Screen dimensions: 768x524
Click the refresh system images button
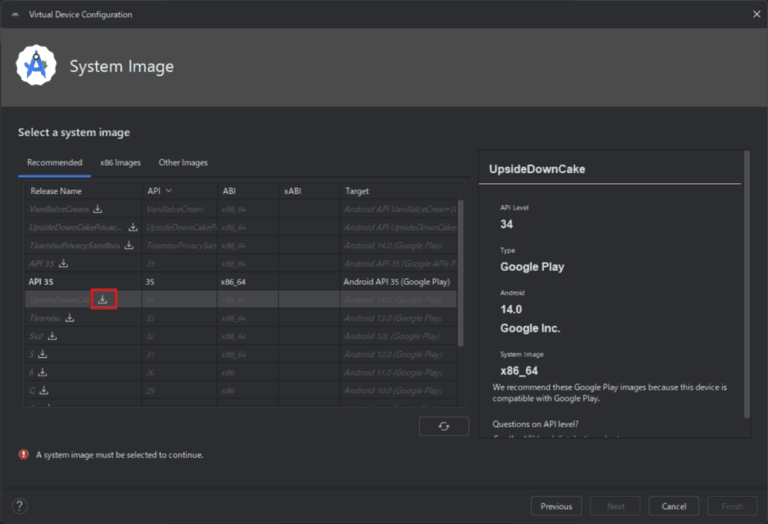pyautogui.click(x=444, y=426)
